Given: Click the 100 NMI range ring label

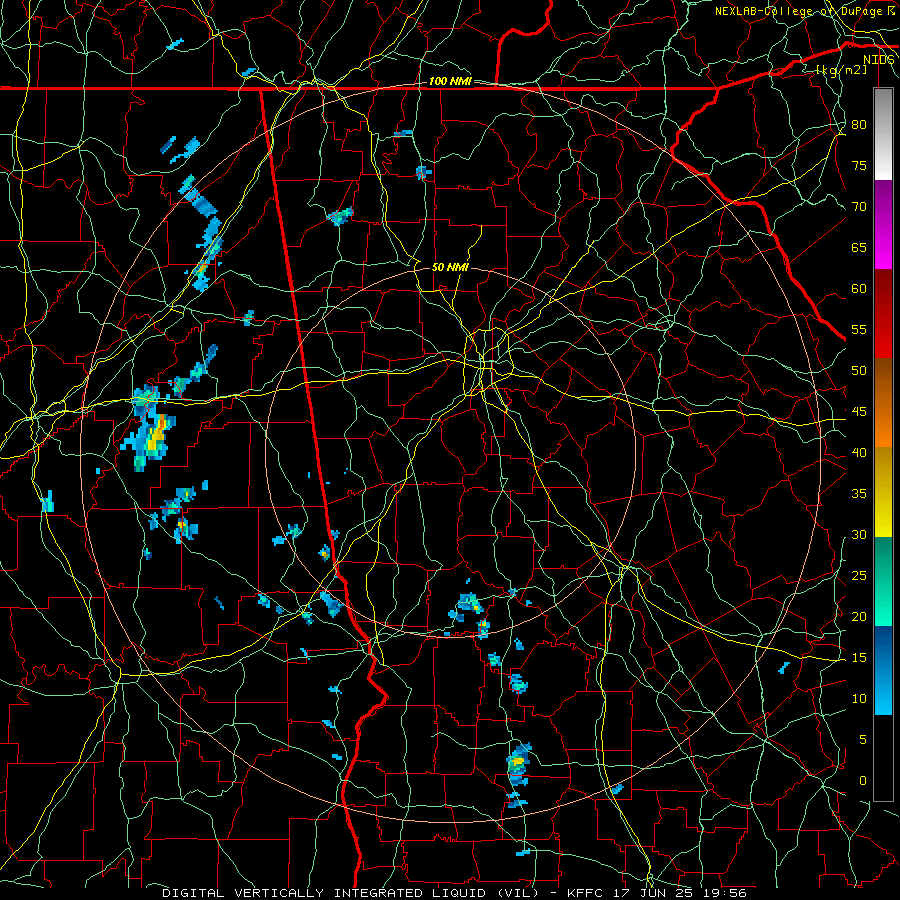Looking at the screenshot, I should pos(450,82).
